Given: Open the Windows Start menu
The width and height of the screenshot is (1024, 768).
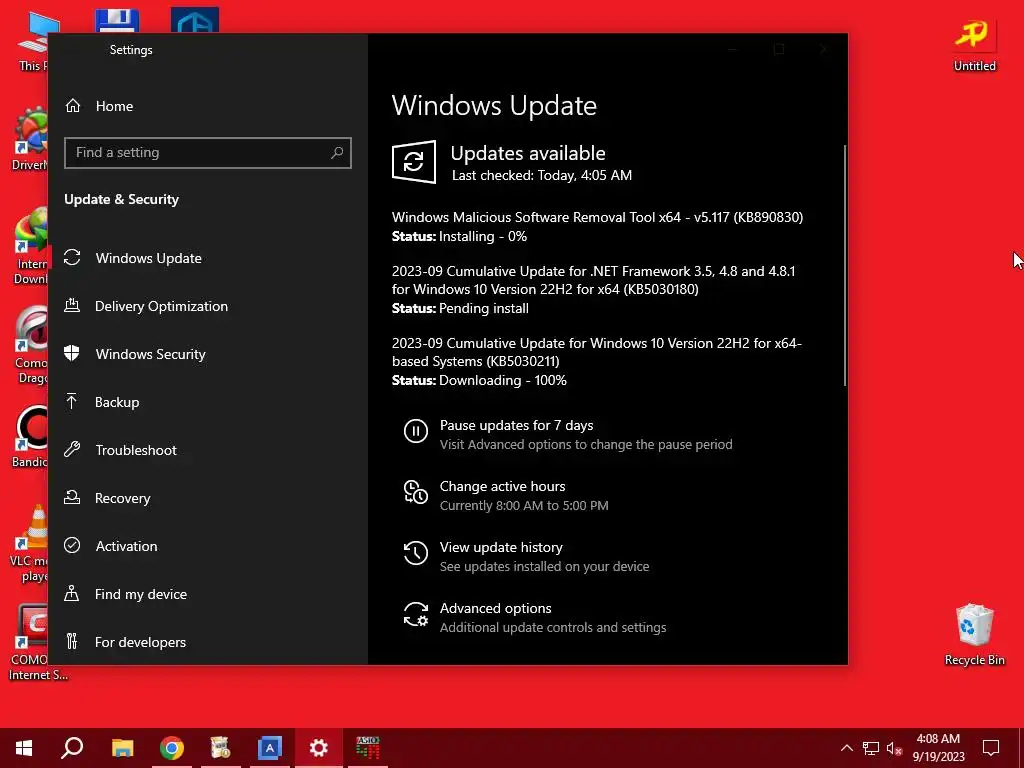Looking at the screenshot, I should 24,748.
